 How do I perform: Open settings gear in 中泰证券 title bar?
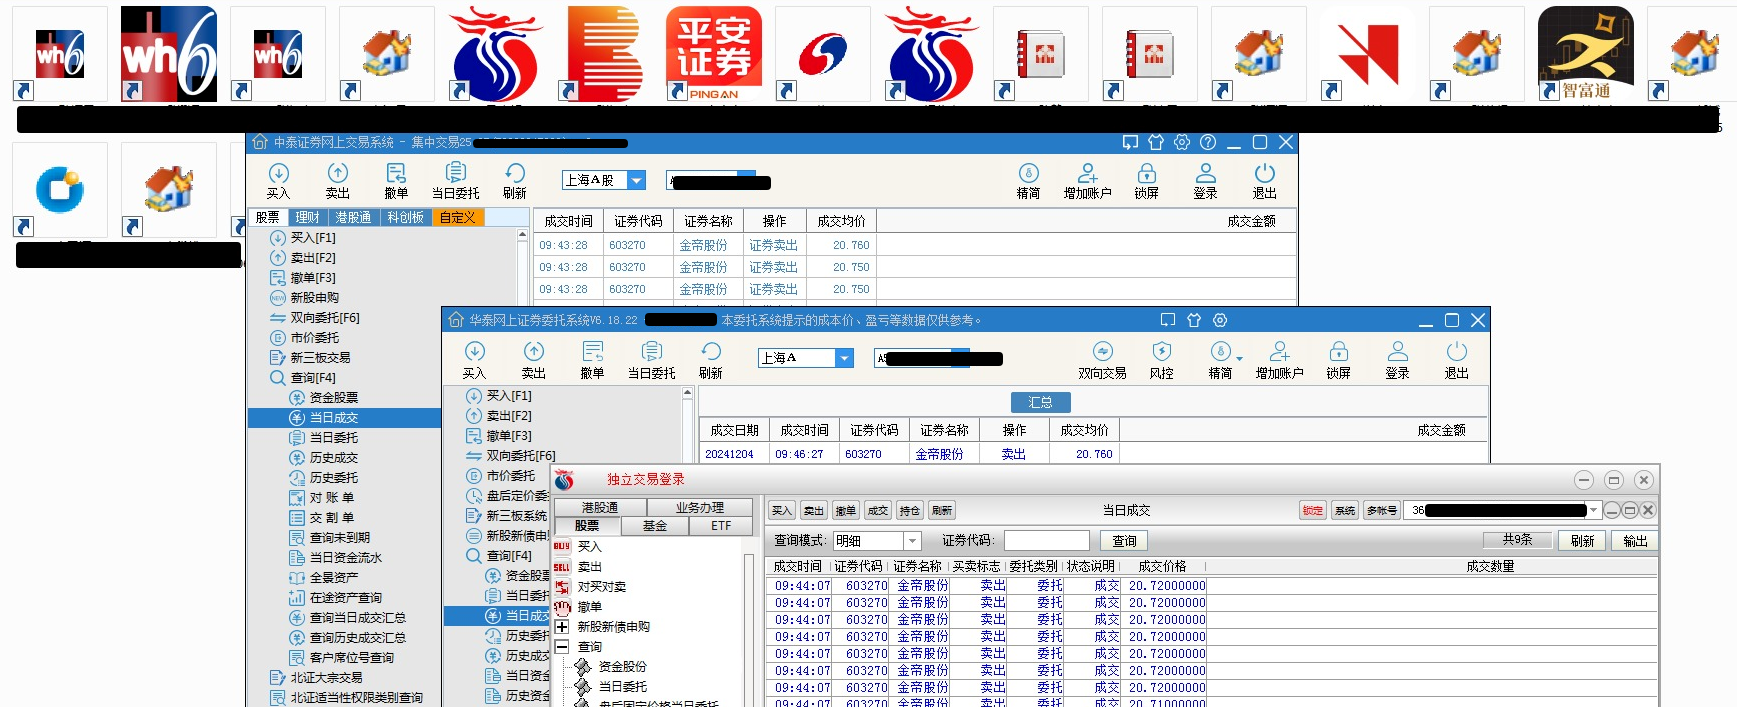click(1182, 142)
